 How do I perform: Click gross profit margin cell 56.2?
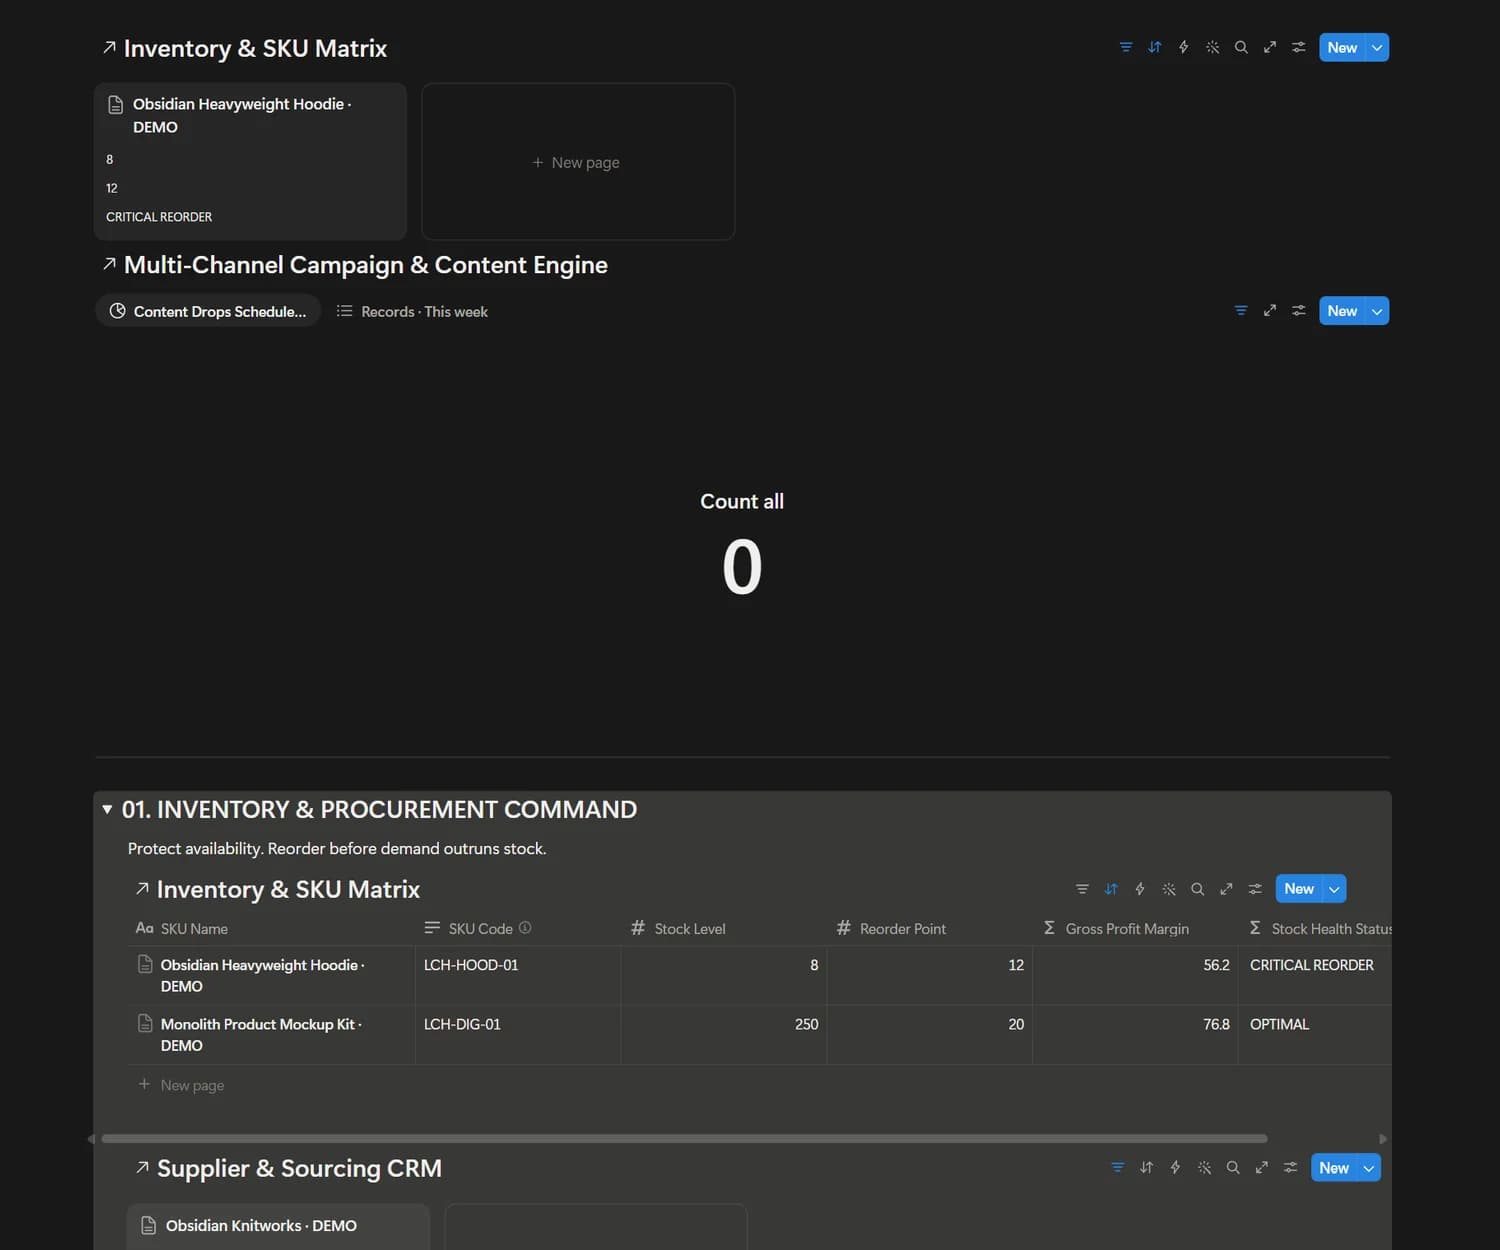pyautogui.click(x=1136, y=975)
